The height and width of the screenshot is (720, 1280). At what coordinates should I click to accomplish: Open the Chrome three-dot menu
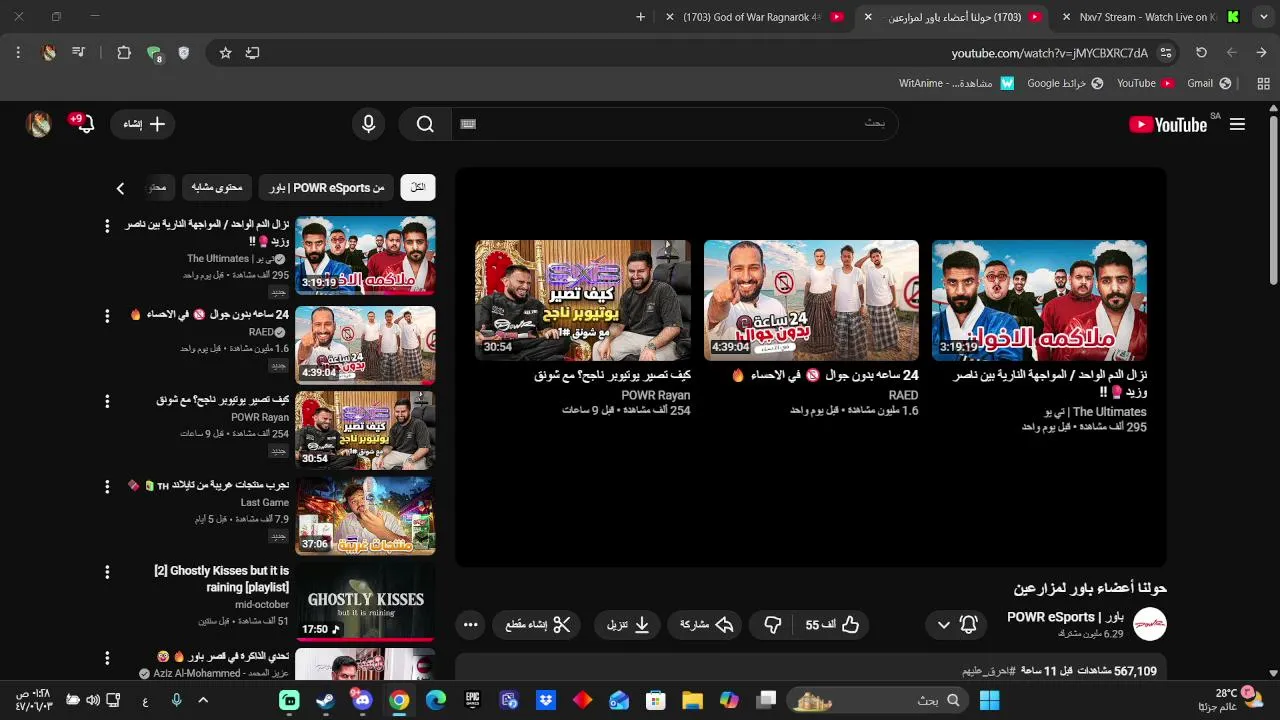coord(18,53)
